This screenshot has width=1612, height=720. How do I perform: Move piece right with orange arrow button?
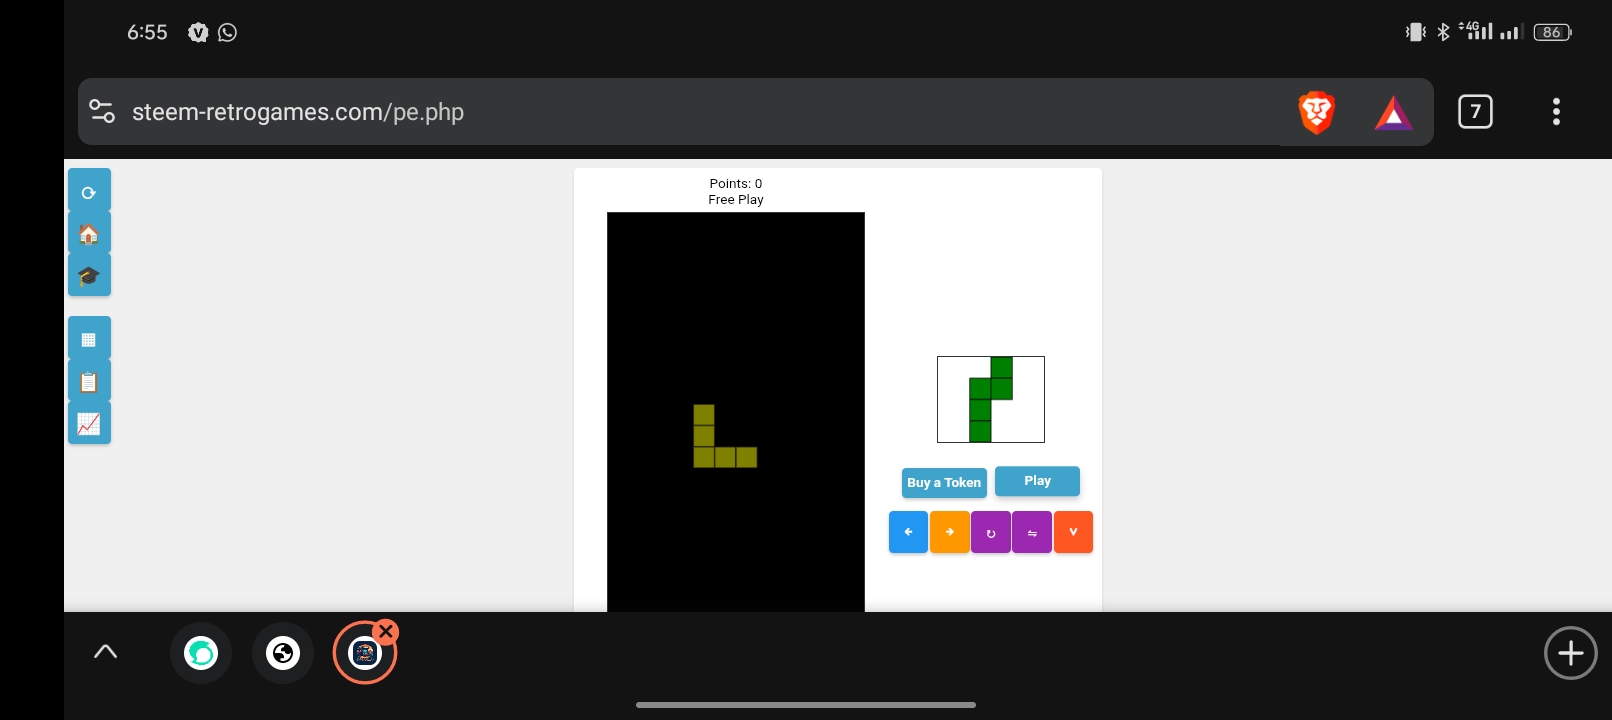point(950,532)
